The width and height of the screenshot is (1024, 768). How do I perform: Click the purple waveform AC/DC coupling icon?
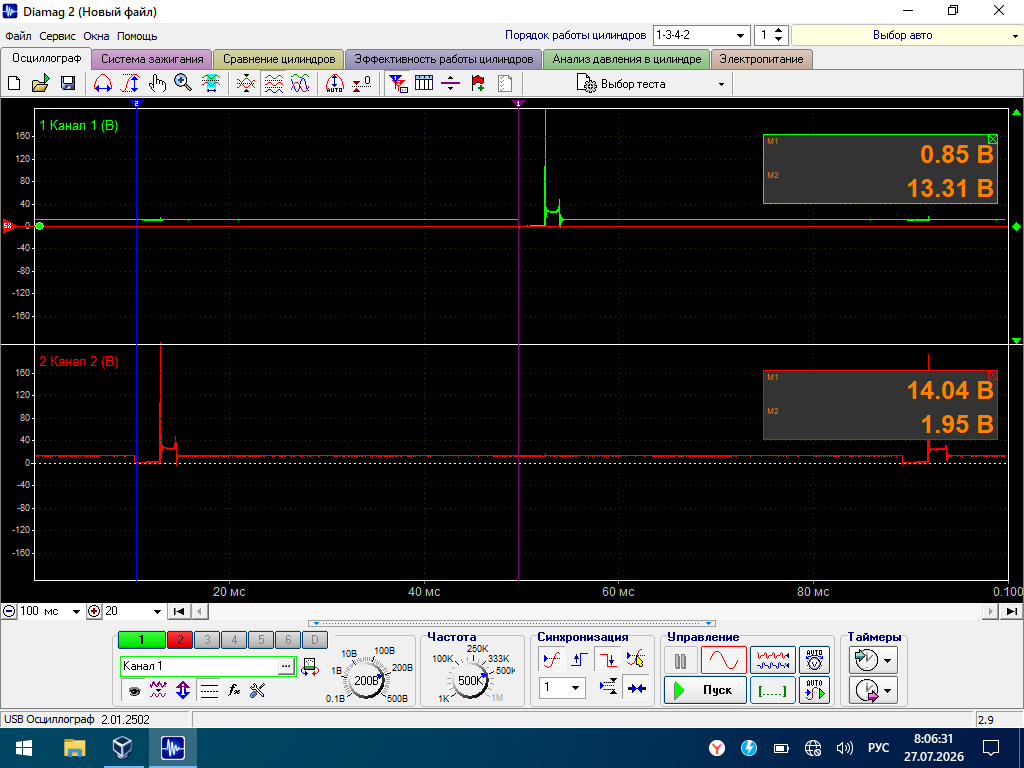(158, 690)
